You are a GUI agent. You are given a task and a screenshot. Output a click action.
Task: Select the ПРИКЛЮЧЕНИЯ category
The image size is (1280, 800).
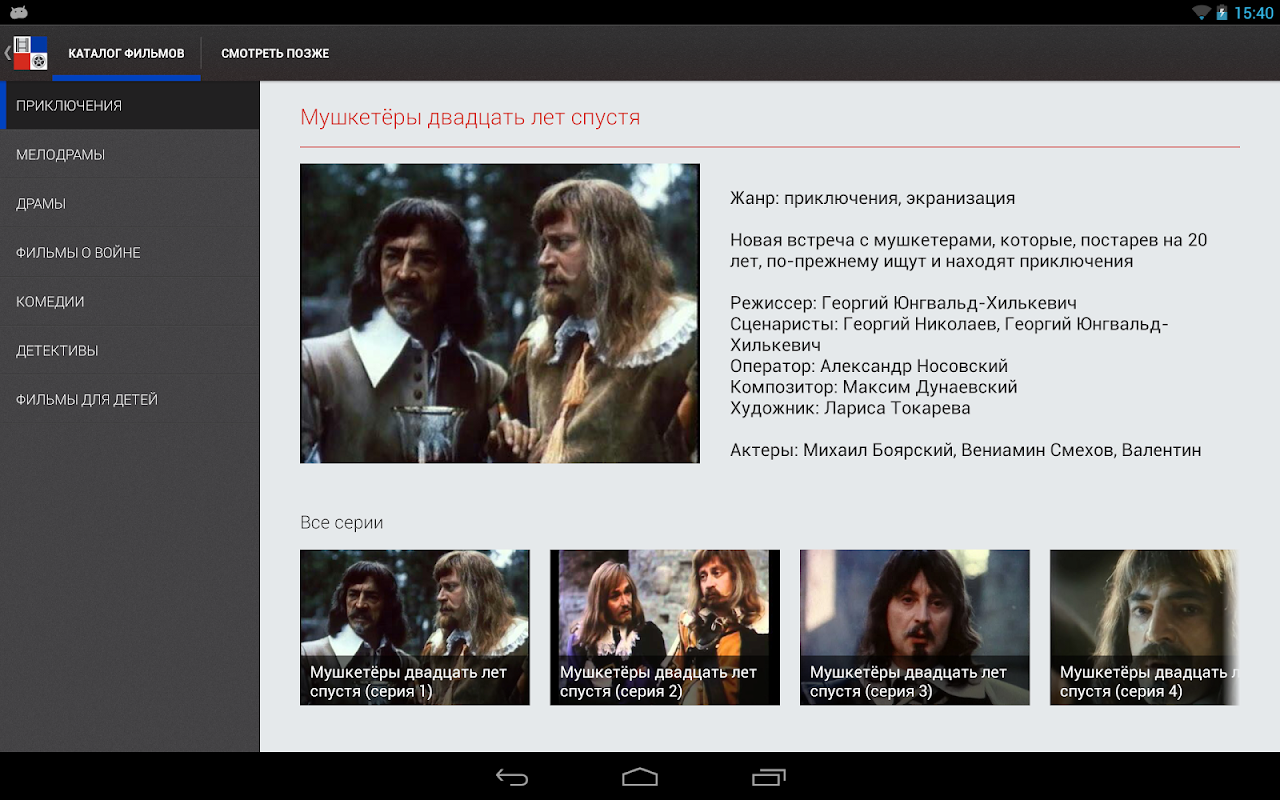(x=130, y=105)
